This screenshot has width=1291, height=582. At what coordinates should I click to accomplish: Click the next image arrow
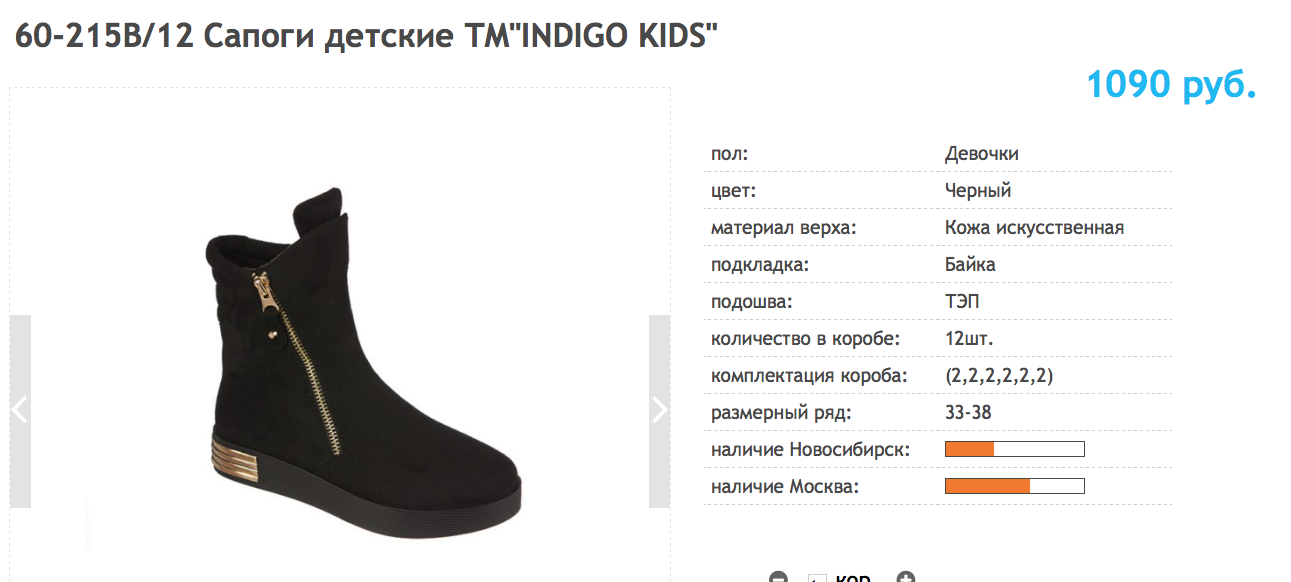659,410
